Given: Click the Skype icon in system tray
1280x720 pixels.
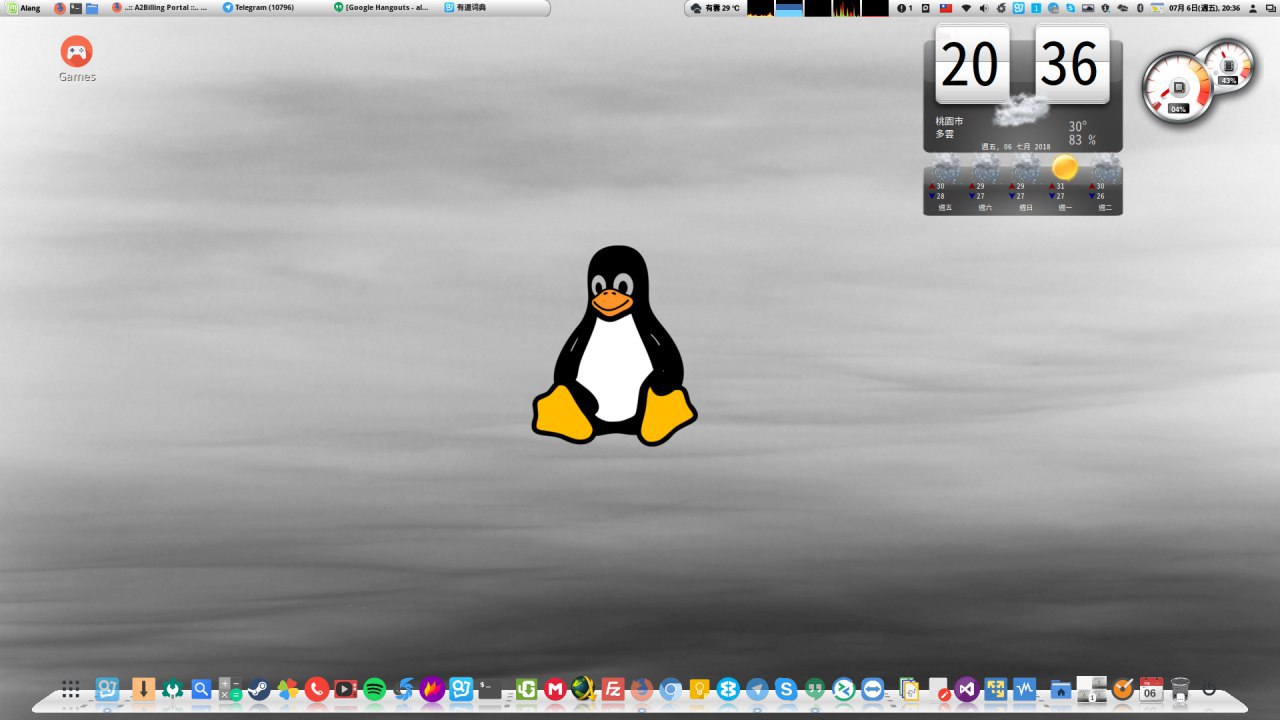Looking at the screenshot, I should [x=1071, y=8].
